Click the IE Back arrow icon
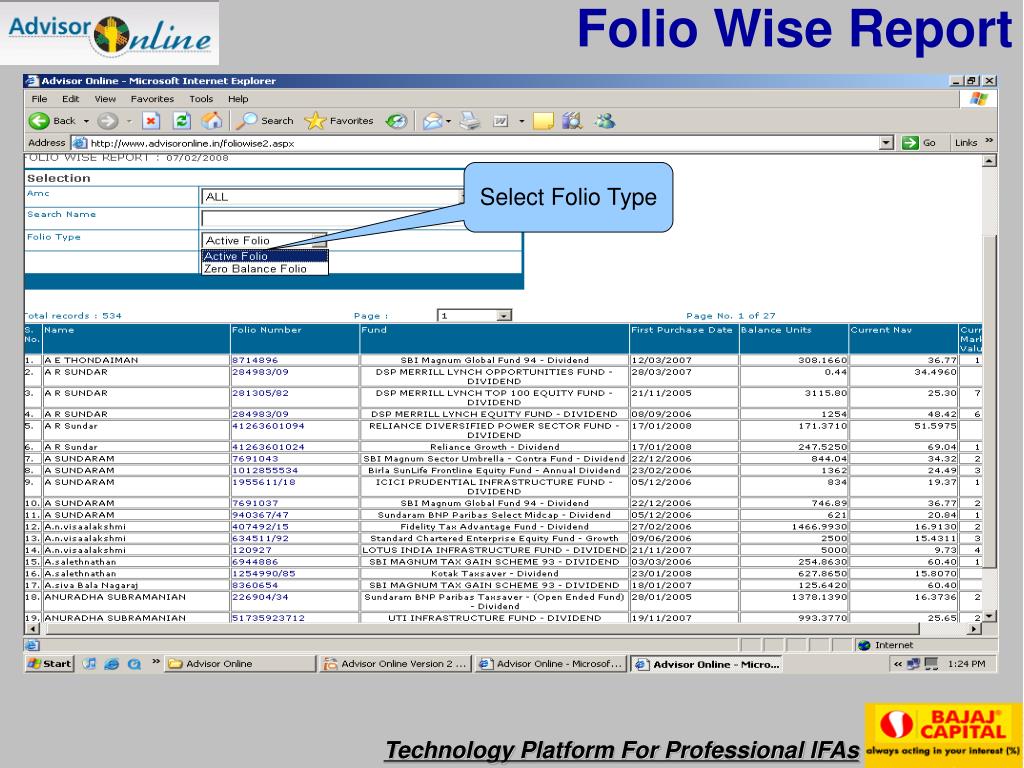 tap(39, 121)
